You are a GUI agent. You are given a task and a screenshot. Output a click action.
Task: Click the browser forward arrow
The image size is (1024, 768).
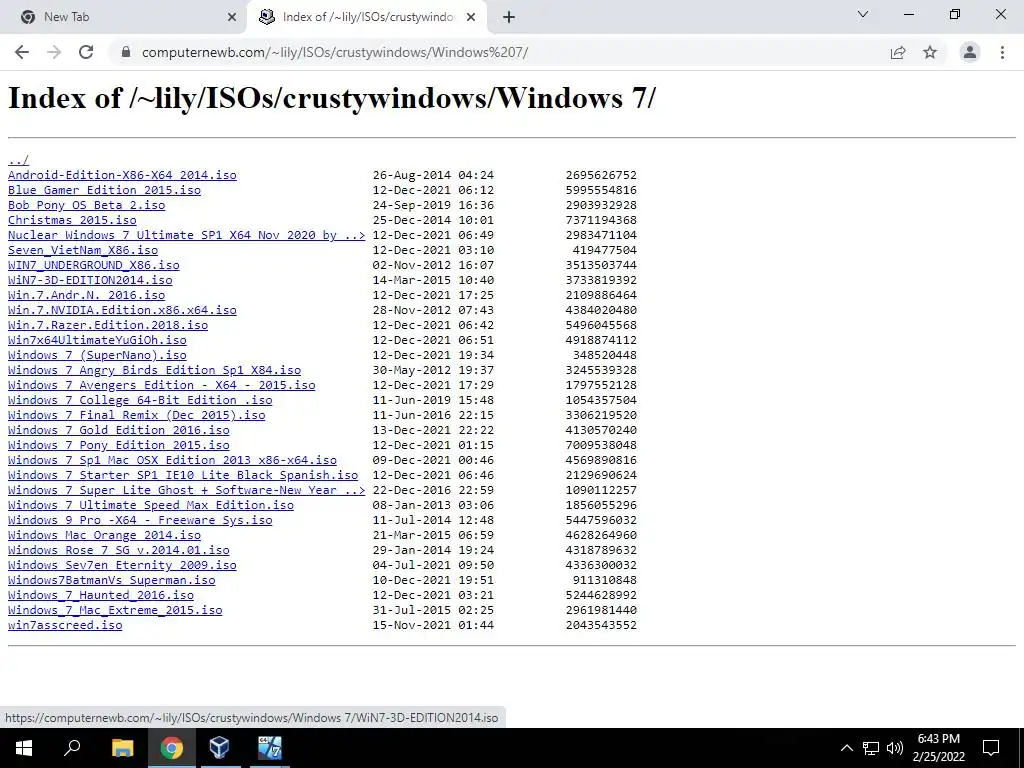coord(54,52)
